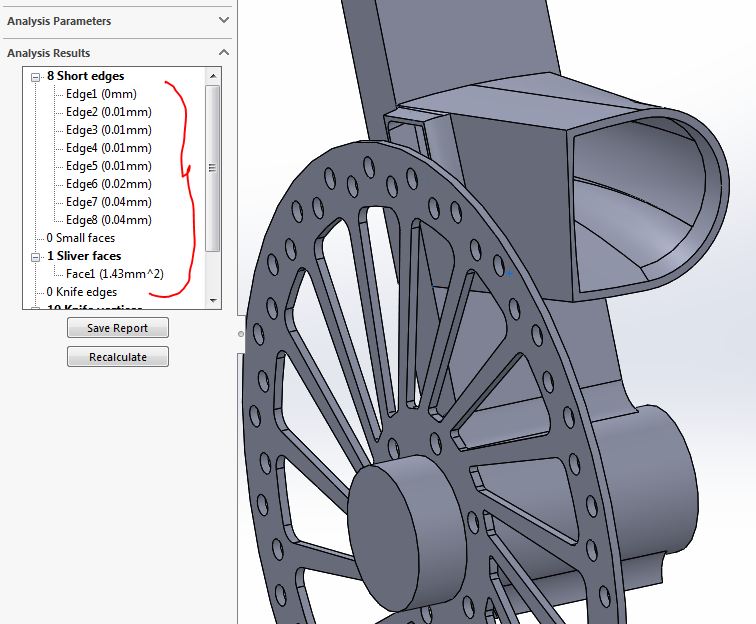Select Edge1 (0mm) in results
Image resolution: width=756 pixels, height=624 pixels.
pos(101,94)
